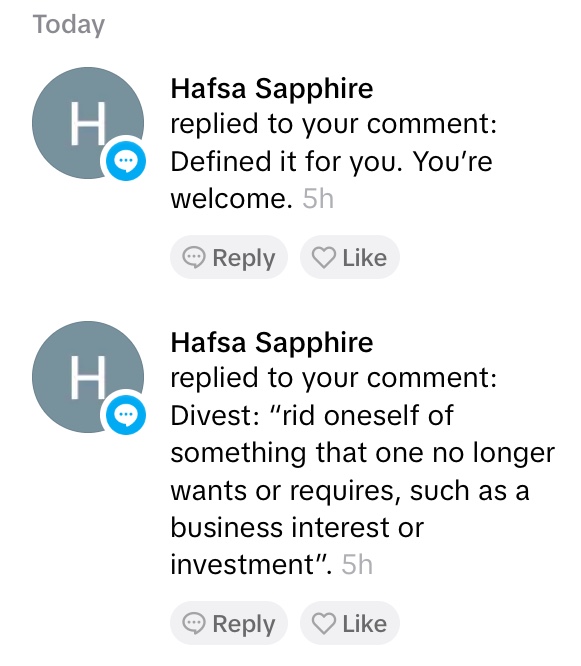
Task: Click the 5h timestamp after "welcome."
Action: pos(318,199)
